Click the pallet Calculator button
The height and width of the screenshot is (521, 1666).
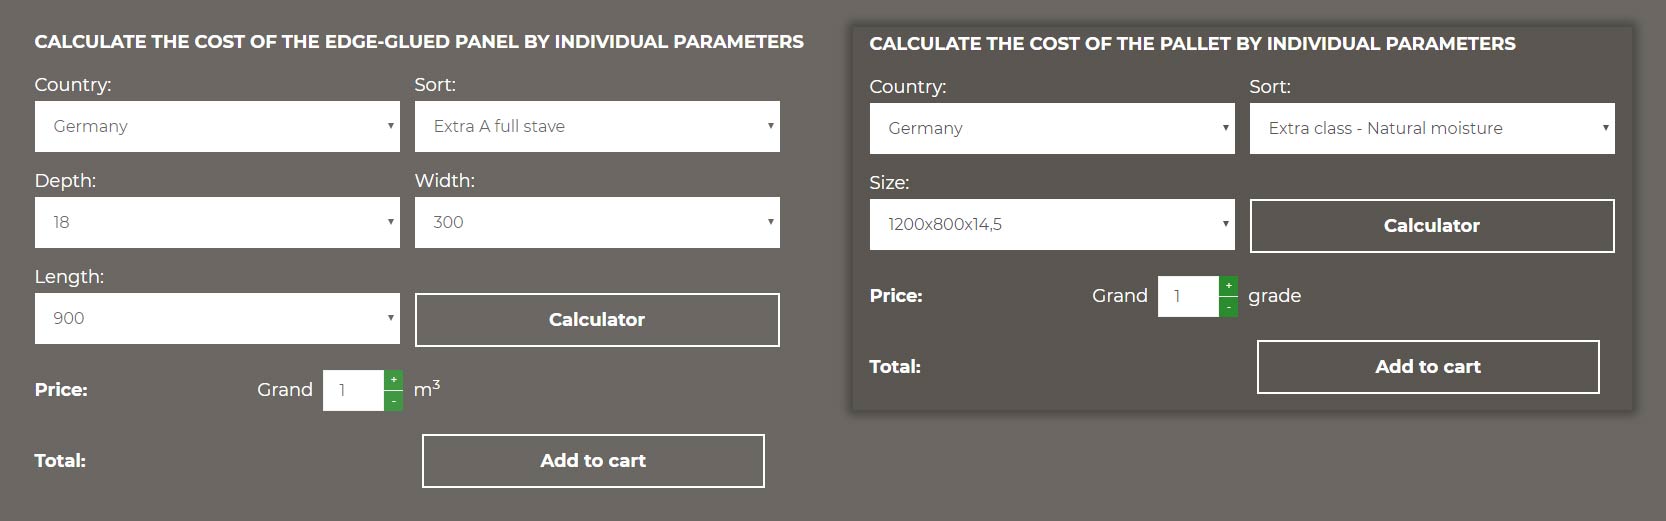[1432, 226]
